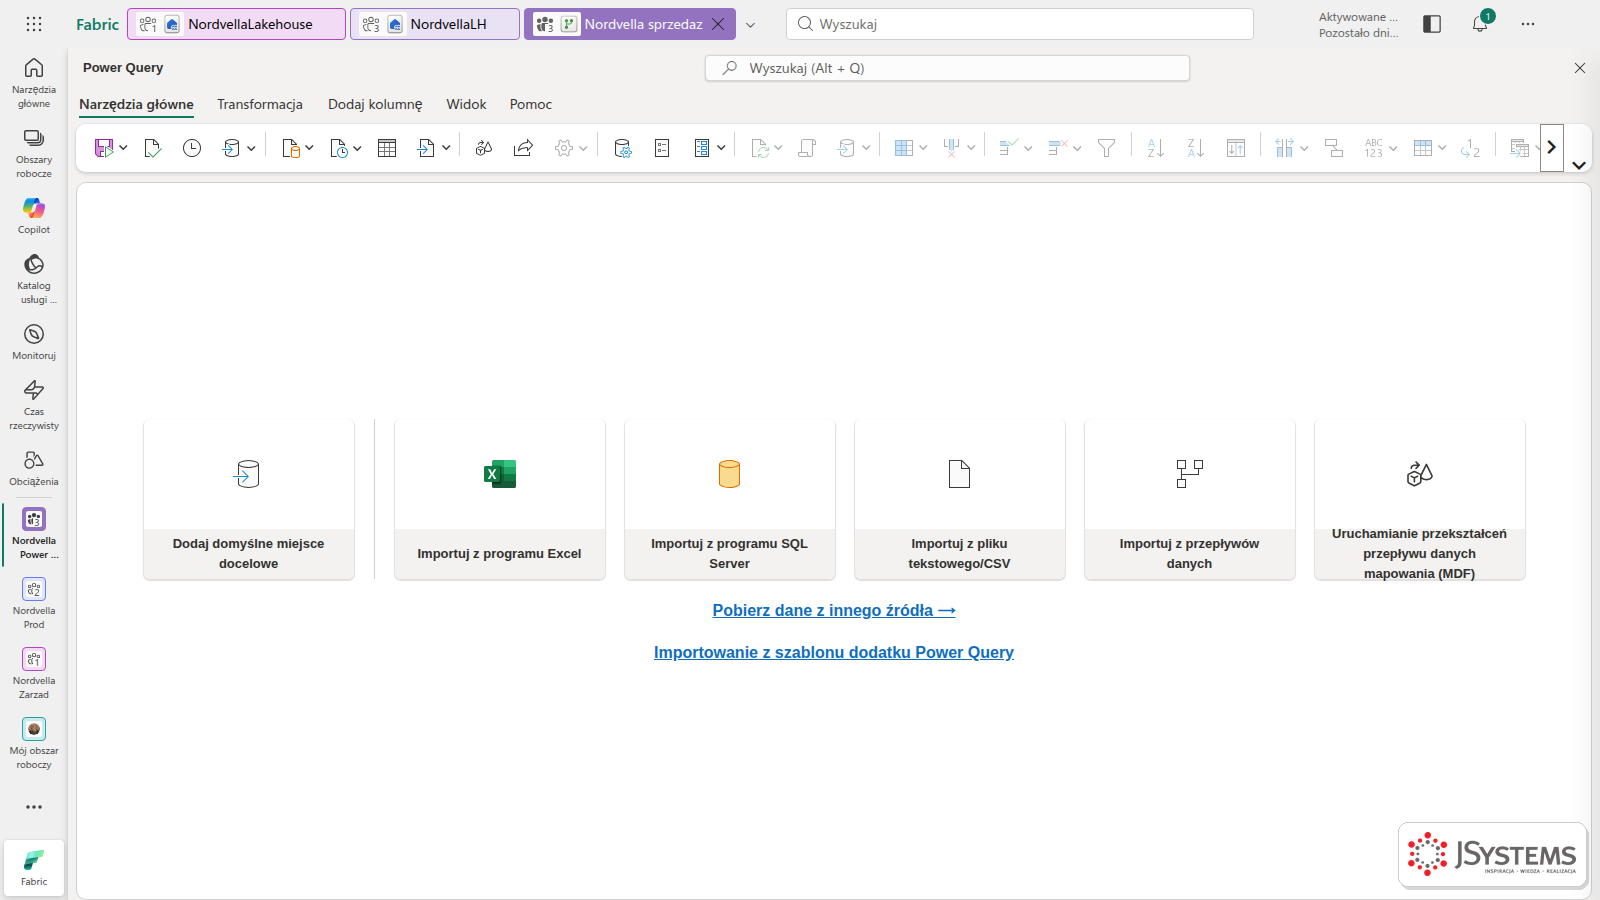1600x900 pixels.
Task: Open the app launcher grid icon
Action: click(x=34, y=24)
